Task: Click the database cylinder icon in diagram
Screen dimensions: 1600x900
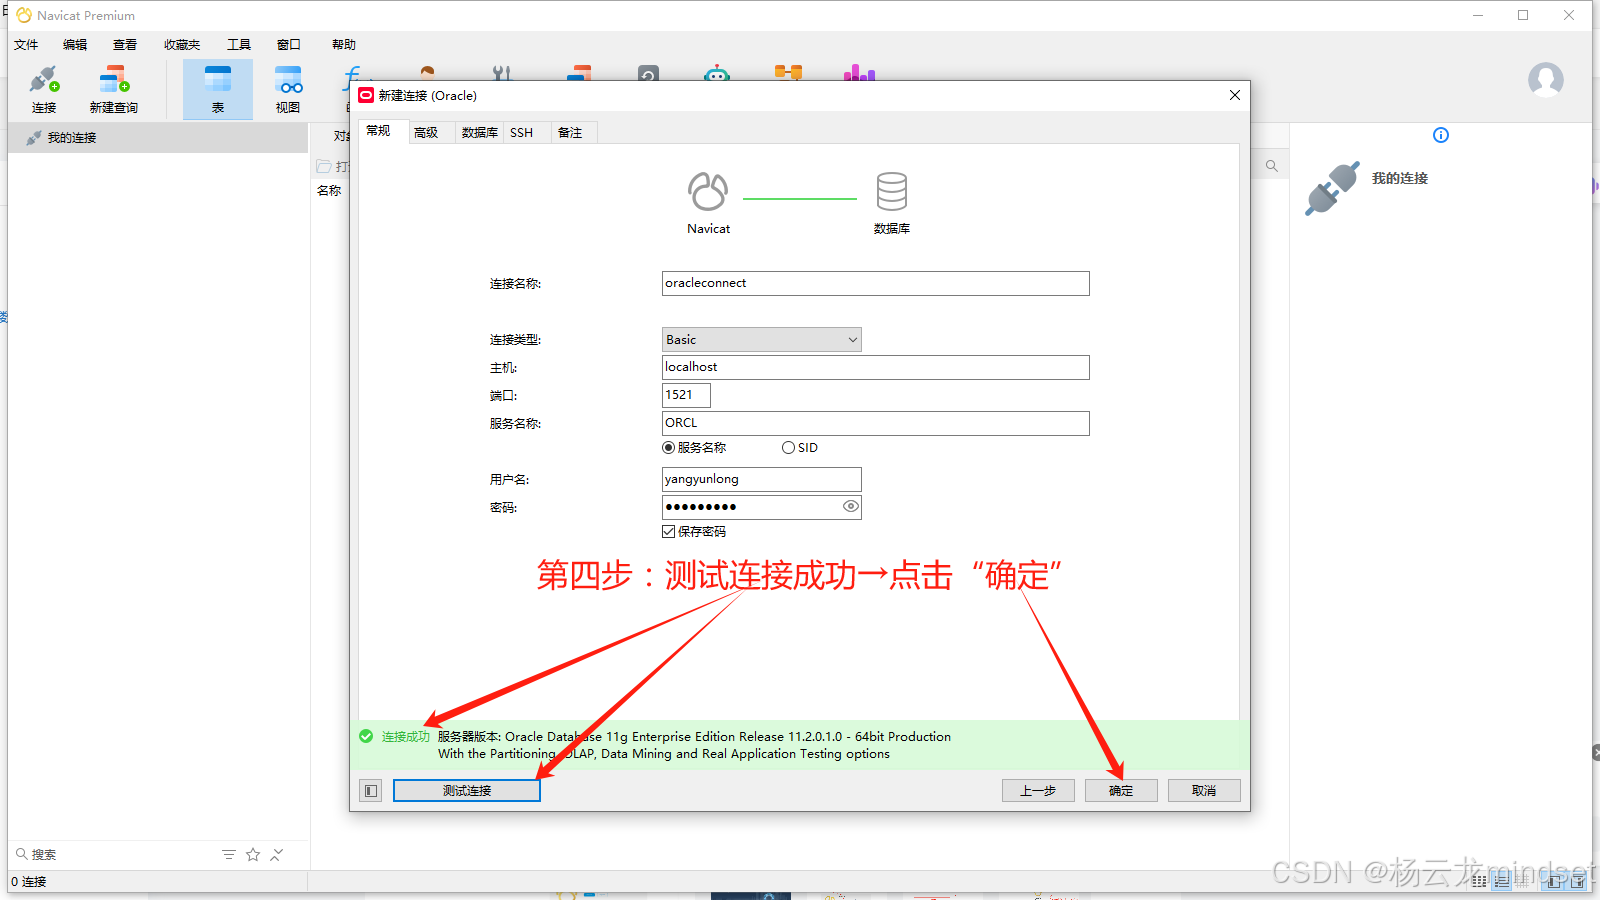Action: click(892, 191)
